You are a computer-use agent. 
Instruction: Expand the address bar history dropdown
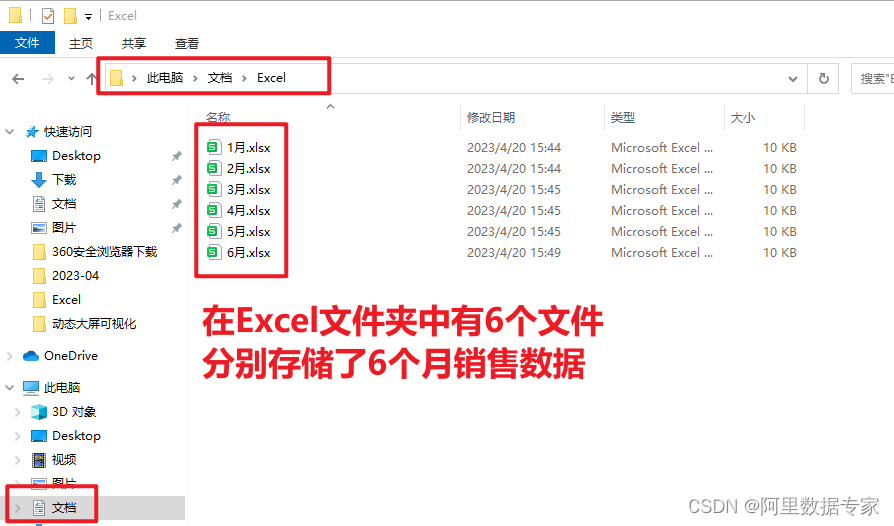[x=793, y=79]
